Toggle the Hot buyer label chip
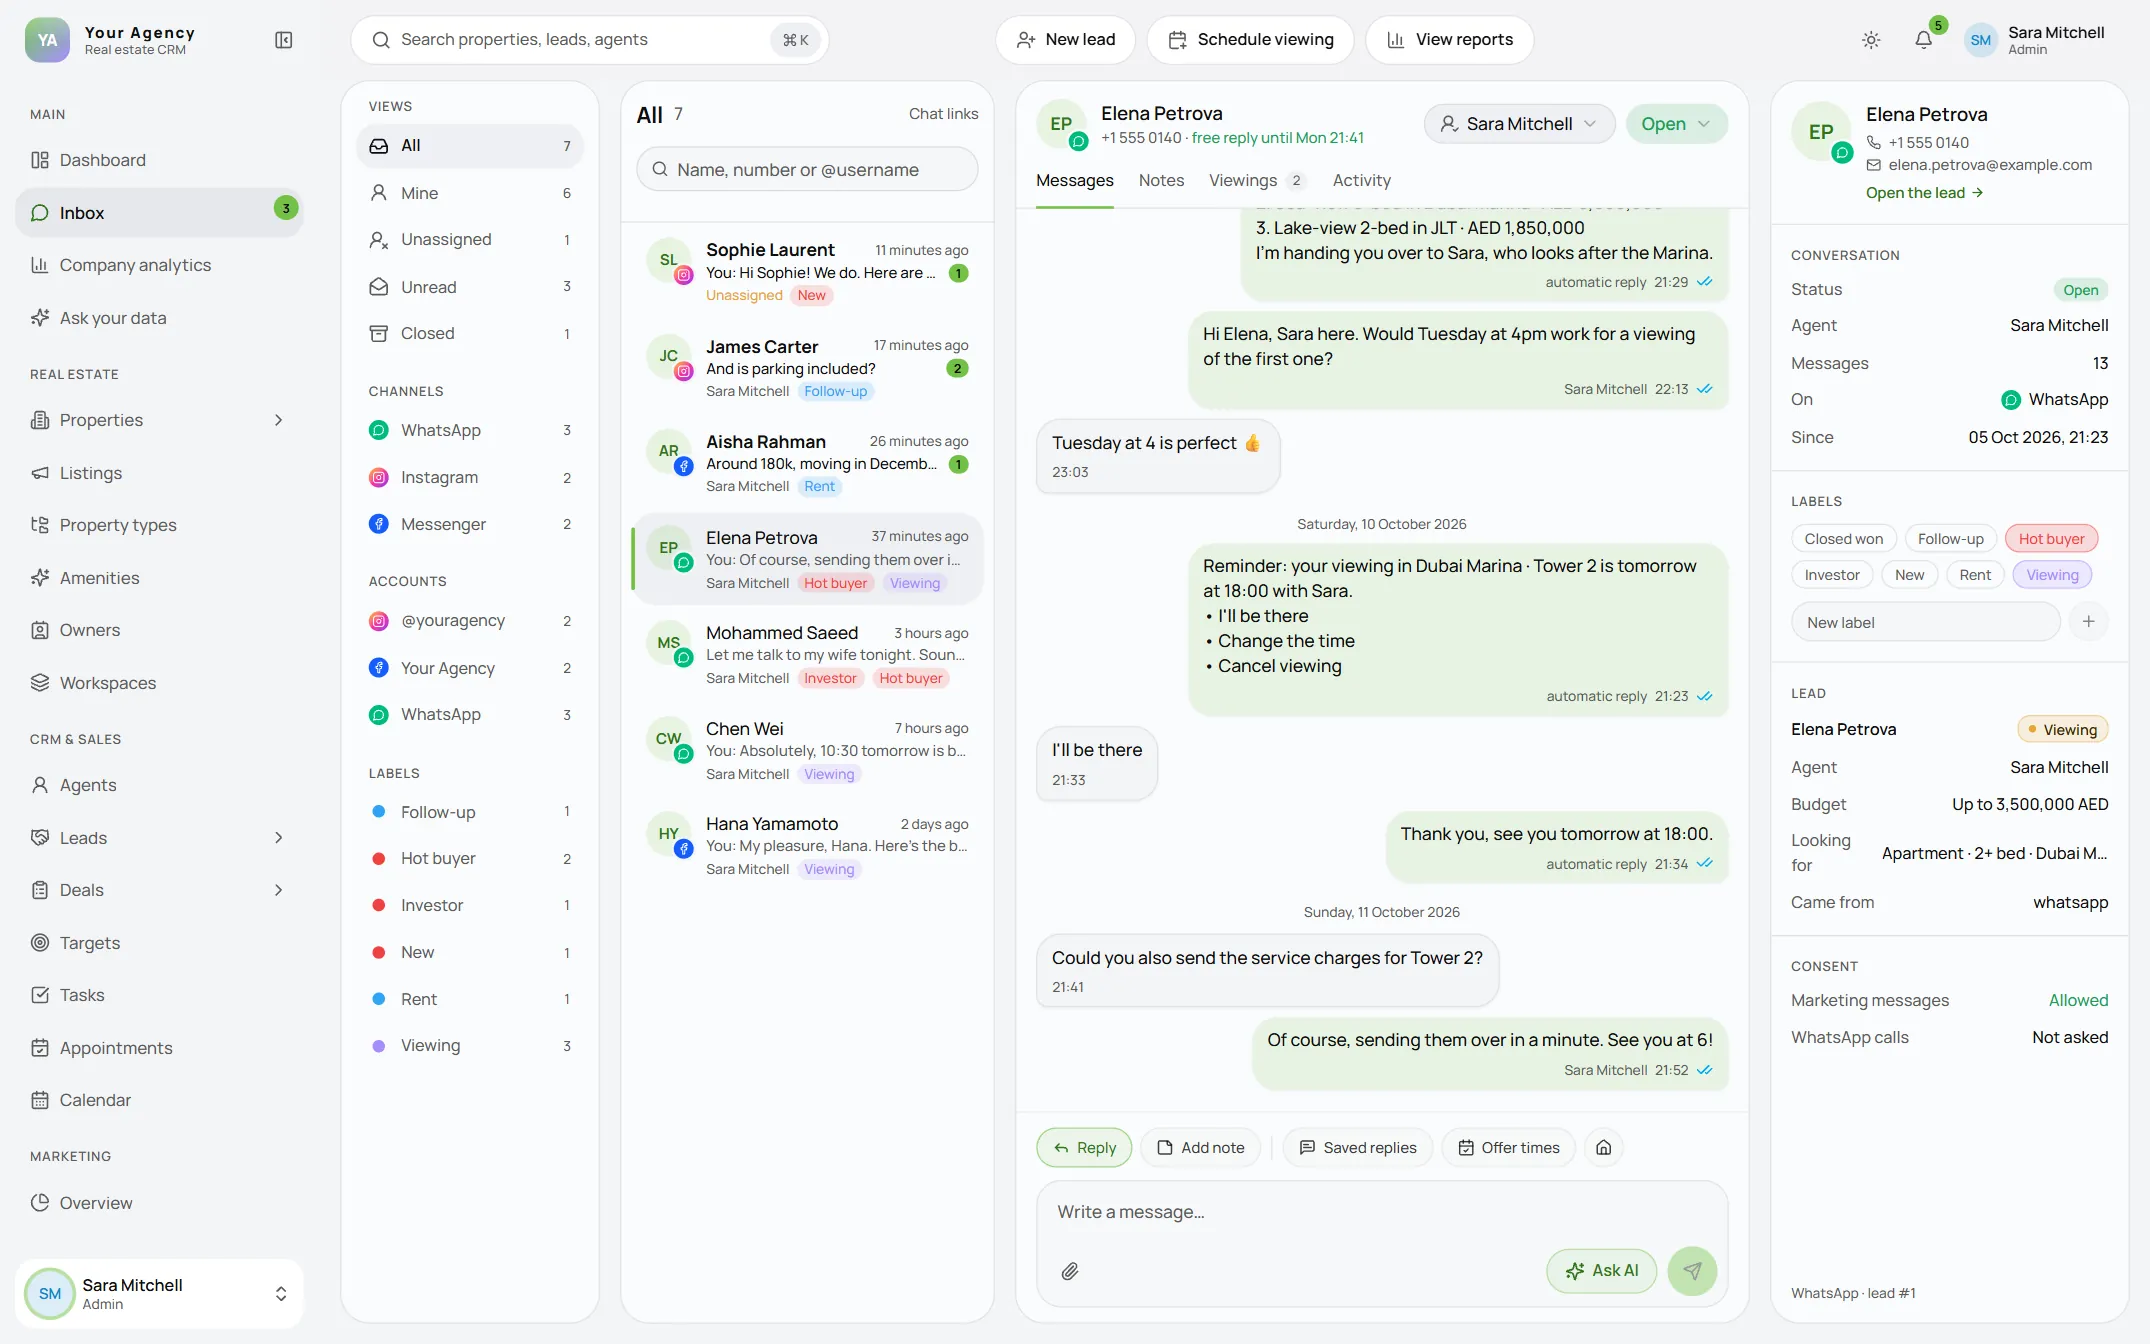The width and height of the screenshot is (2150, 1344). (2051, 539)
